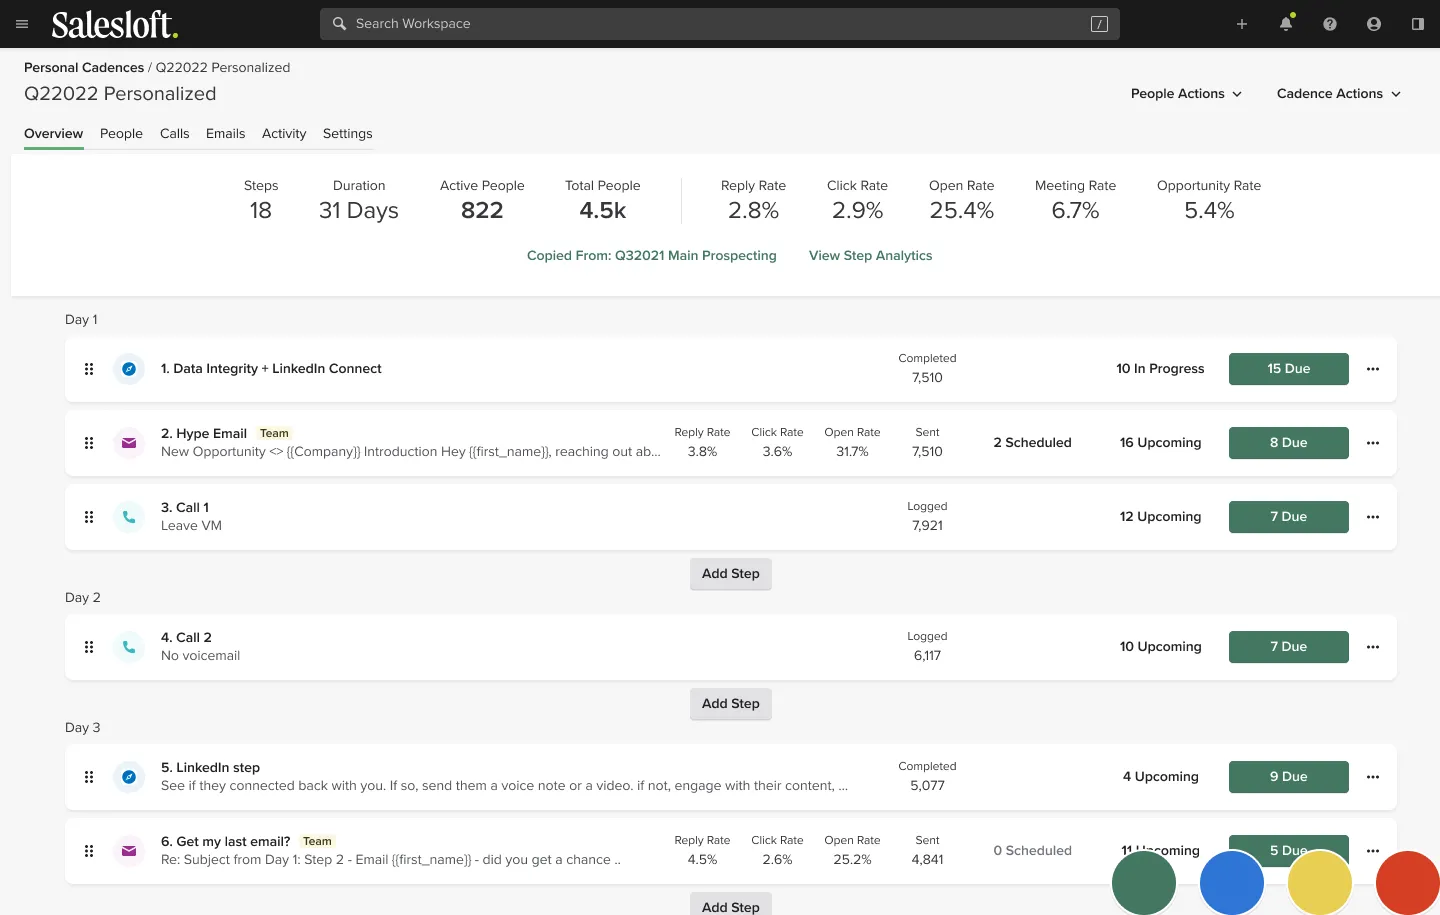Click the 15 Due button
Image resolution: width=1440 pixels, height=915 pixels.
click(x=1288, y=369)
